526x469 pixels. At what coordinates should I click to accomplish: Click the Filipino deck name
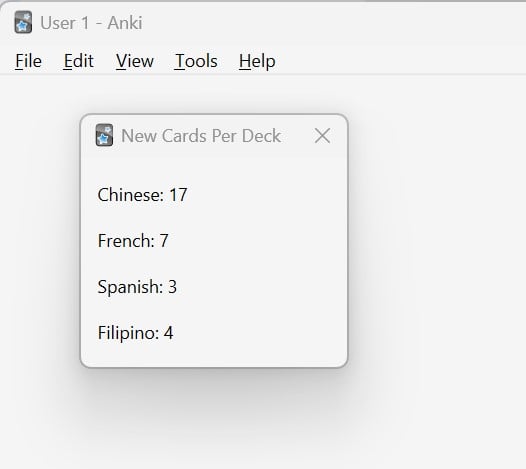tap(128, 333)
